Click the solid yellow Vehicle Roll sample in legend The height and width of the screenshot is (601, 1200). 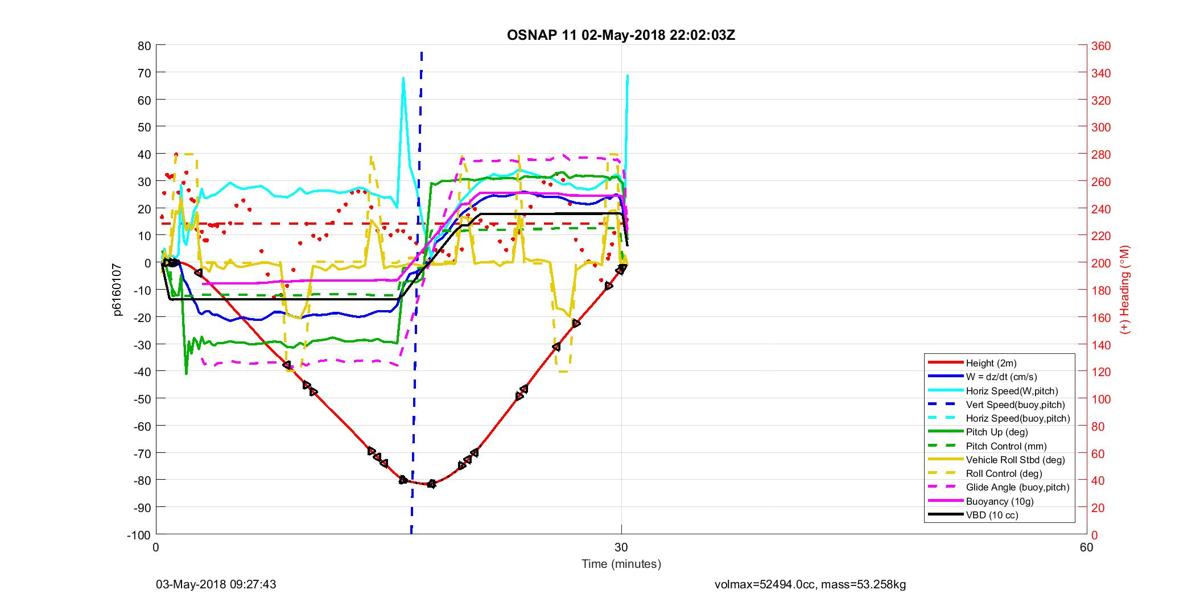(945, 460)
